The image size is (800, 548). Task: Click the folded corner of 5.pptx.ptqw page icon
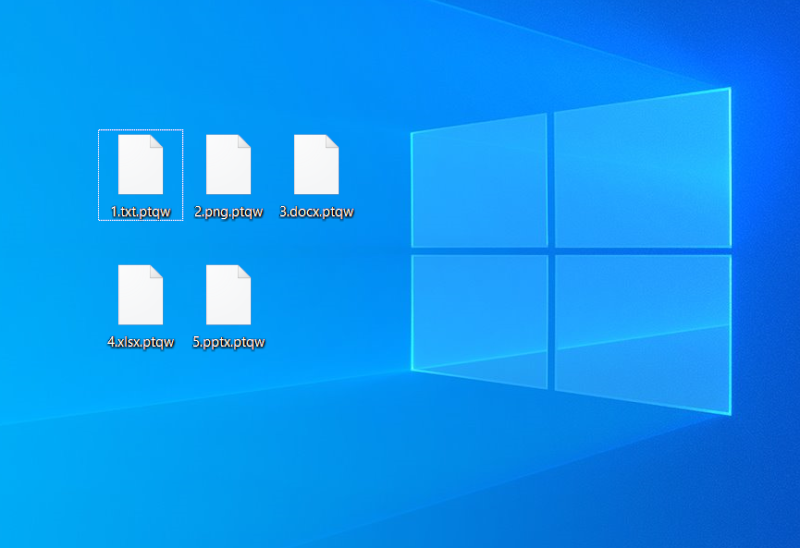point(244,271)
